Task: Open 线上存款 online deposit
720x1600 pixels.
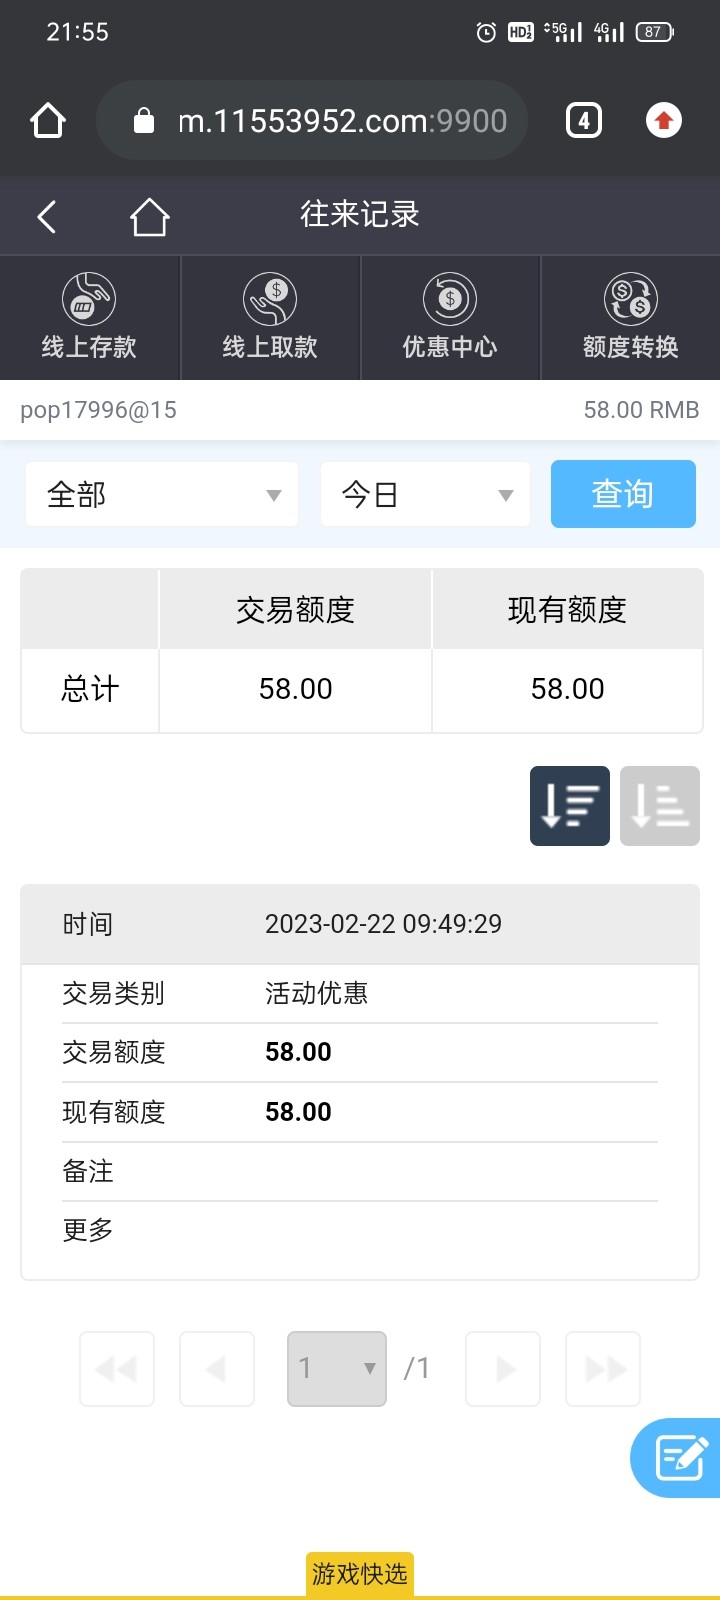Action: (89, 317)
